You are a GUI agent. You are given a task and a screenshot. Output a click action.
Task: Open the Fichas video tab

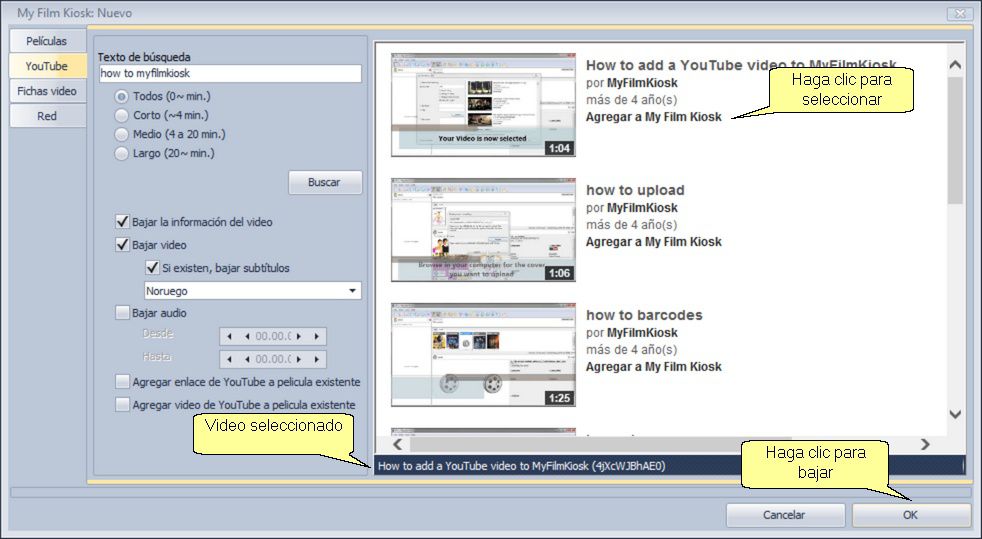[x=47, y=91]
